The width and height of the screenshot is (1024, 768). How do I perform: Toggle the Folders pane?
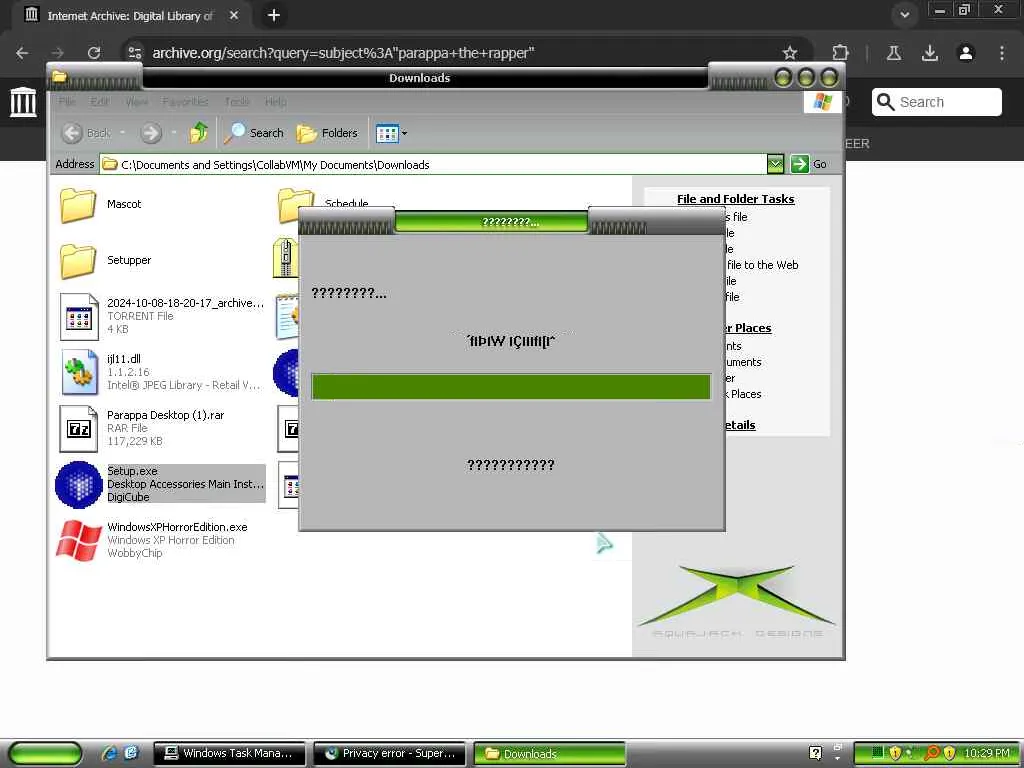click(327, 133)
